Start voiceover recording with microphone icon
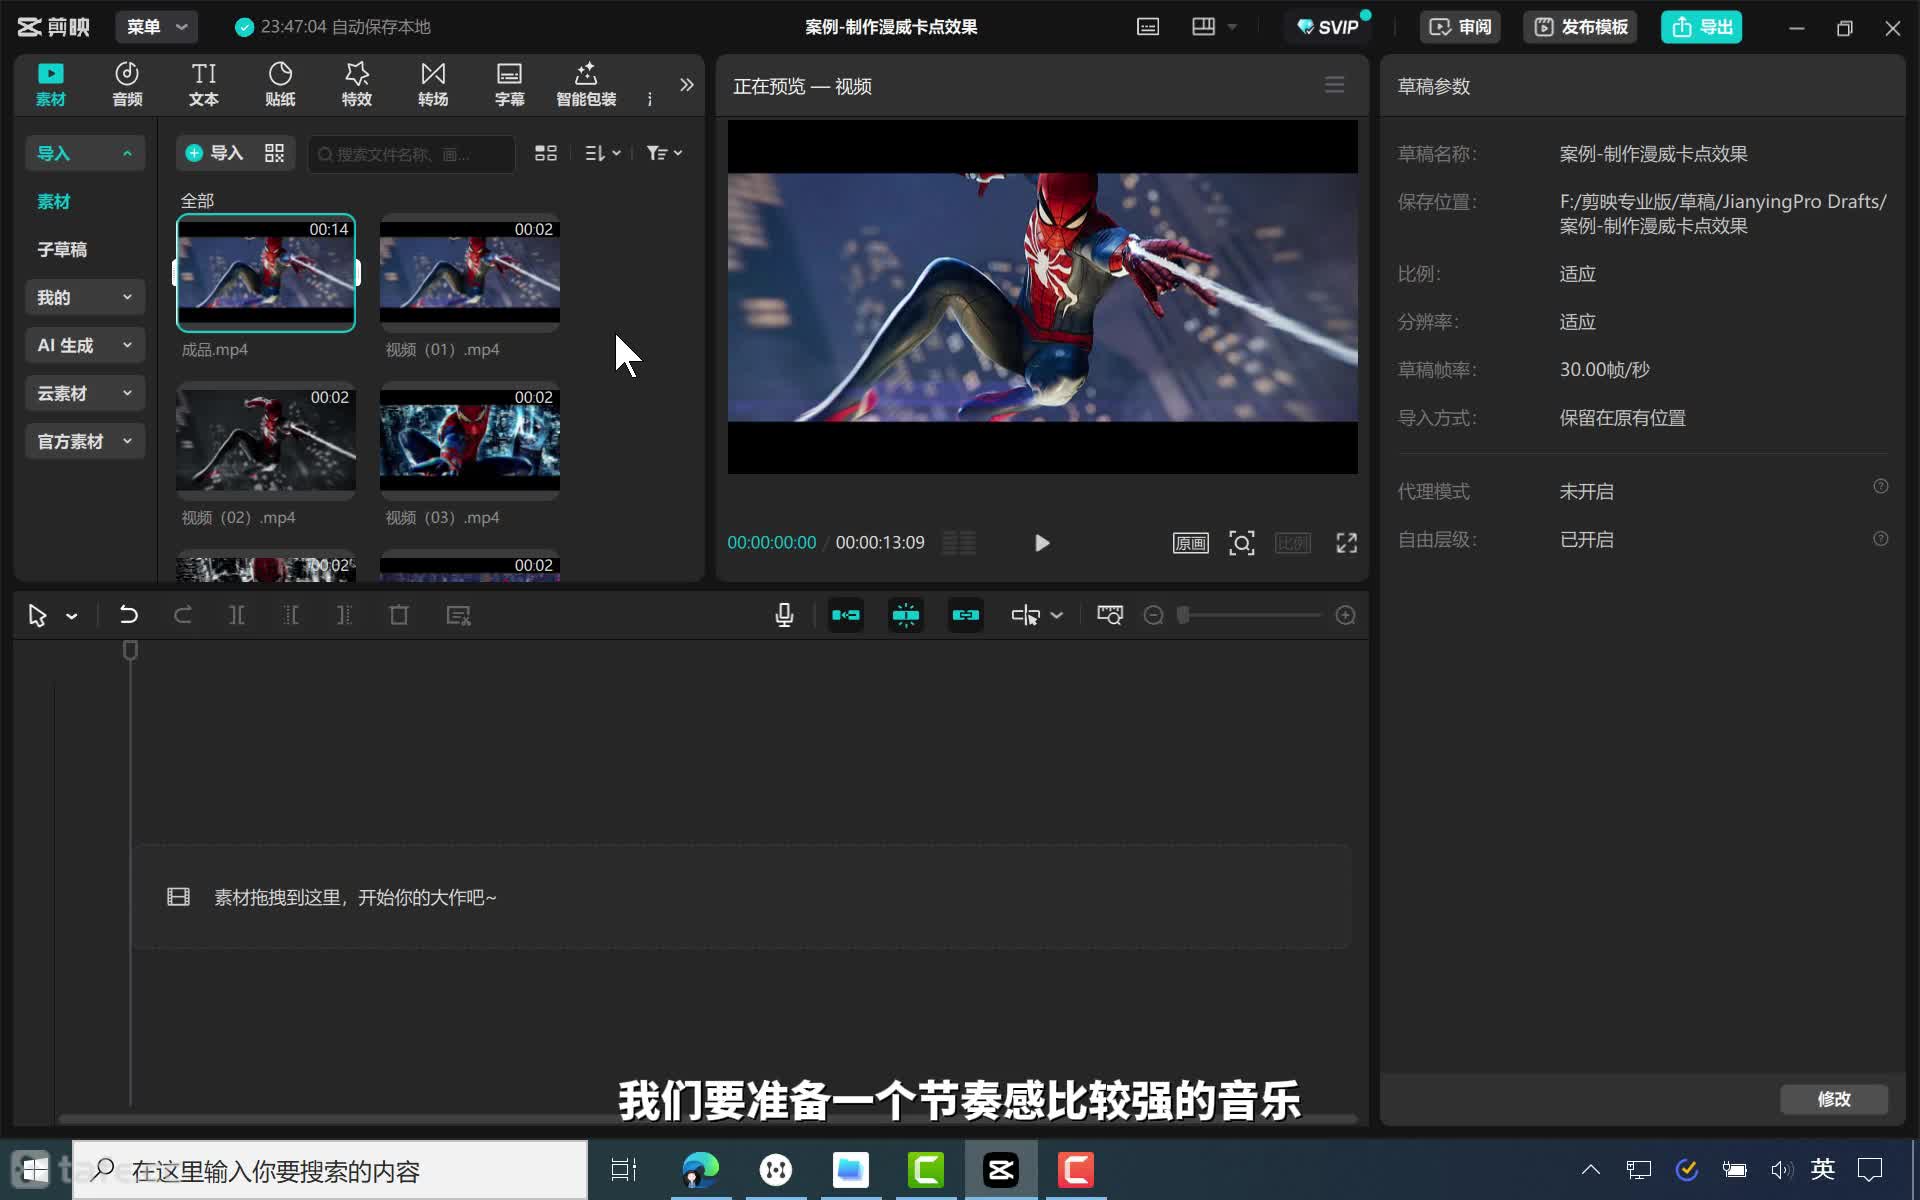 [x=785, y=615]
